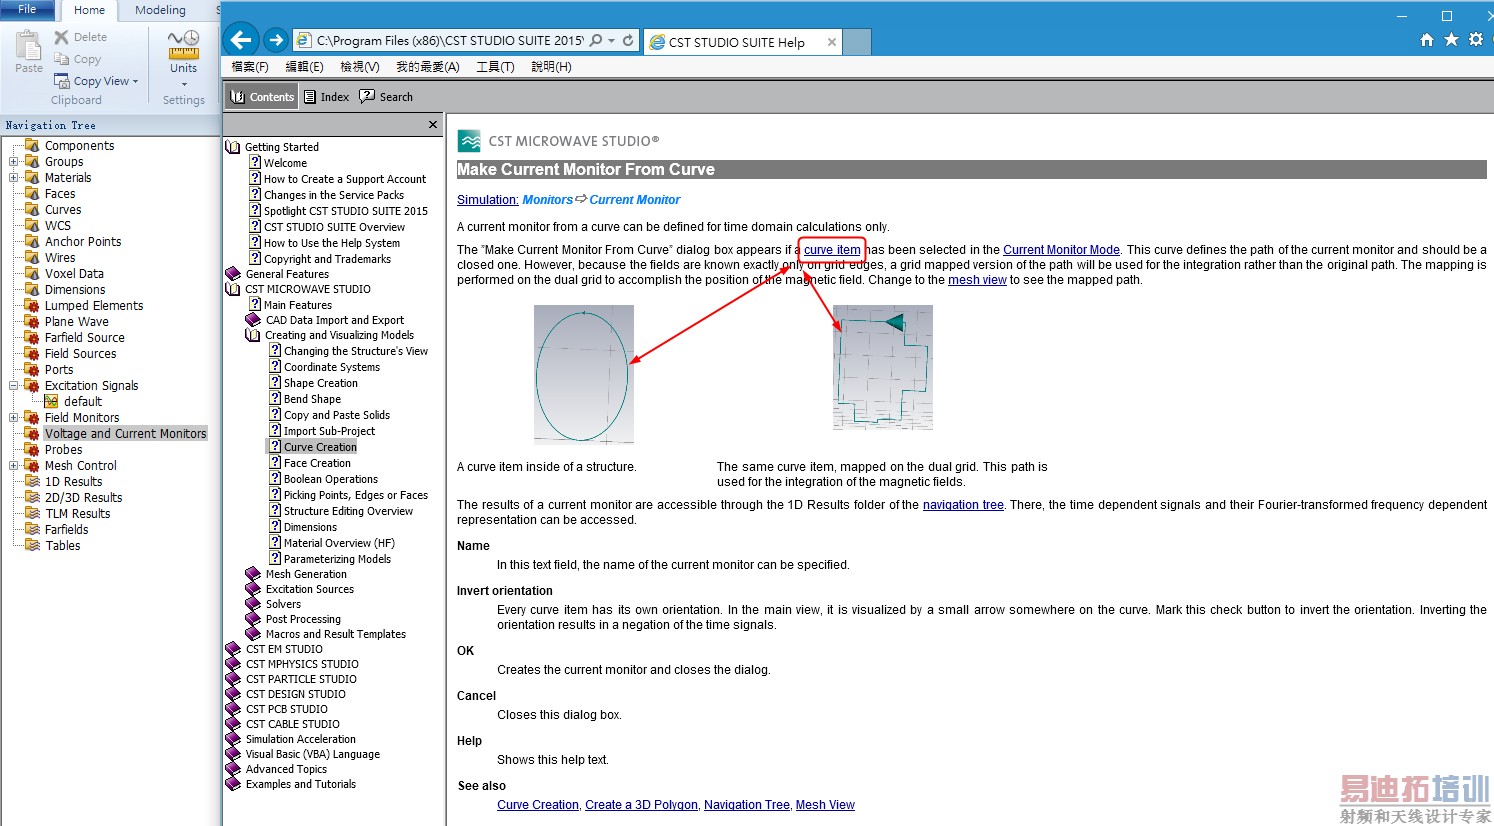Image resolution: width=1494 pixels, height=826 pixels.
Task: Switch to the help Search tab
Action: point(386,97)
